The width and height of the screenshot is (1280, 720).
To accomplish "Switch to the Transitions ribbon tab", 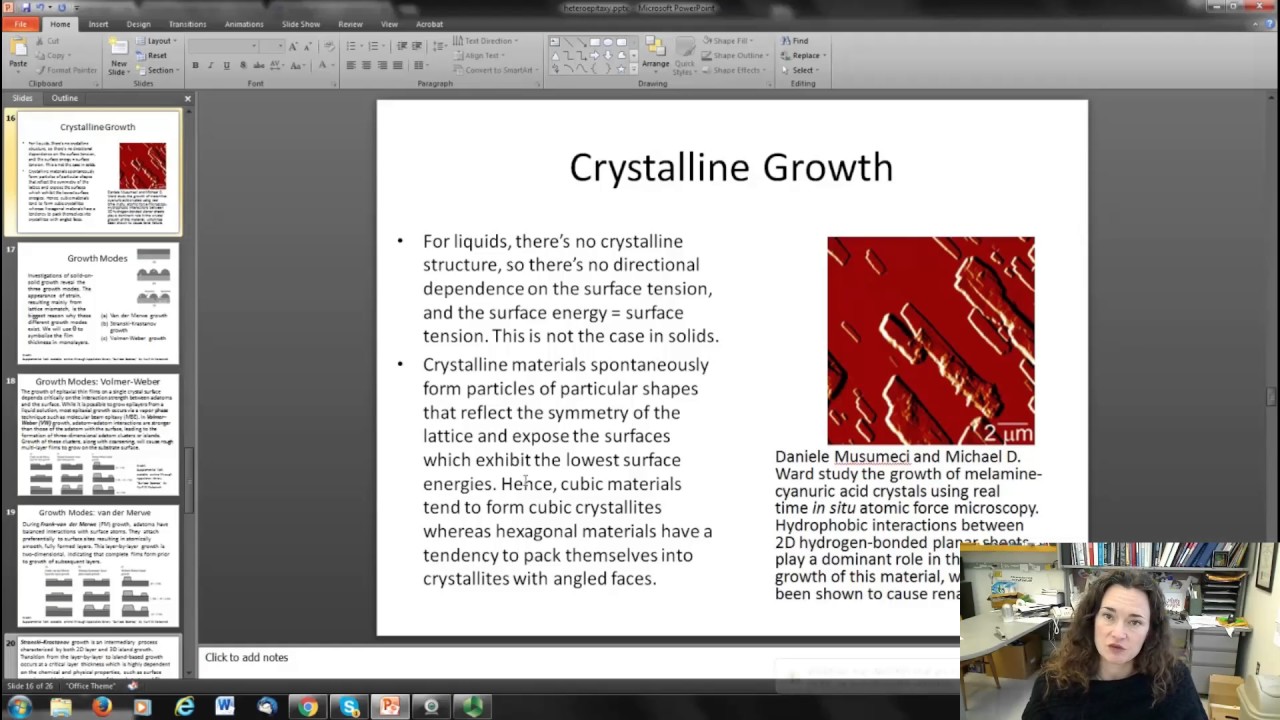I will coord(187,24).
